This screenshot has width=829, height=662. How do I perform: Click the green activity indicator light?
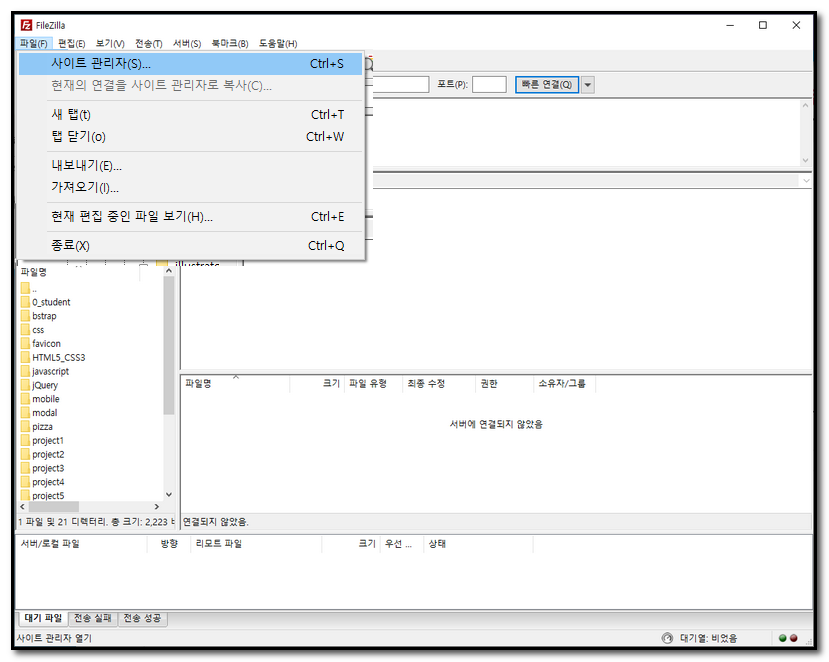(x=782, y=638)
